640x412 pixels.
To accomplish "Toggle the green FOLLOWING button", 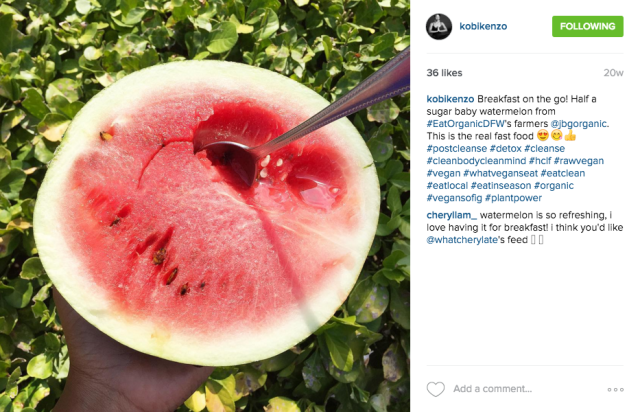I will click(587, 27).
